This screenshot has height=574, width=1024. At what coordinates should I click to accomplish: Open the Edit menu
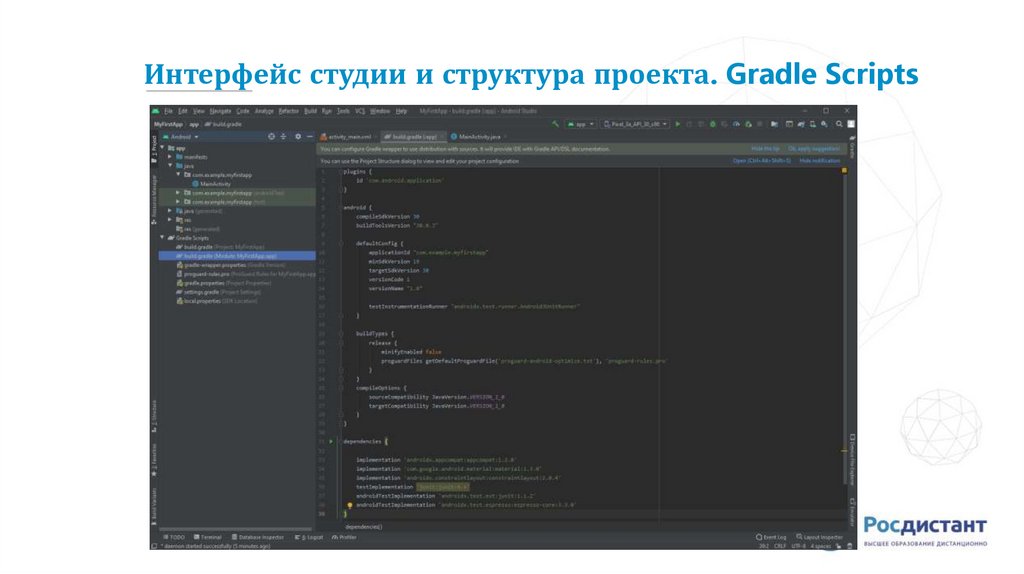pyautogui.click(x=183, y=111)
